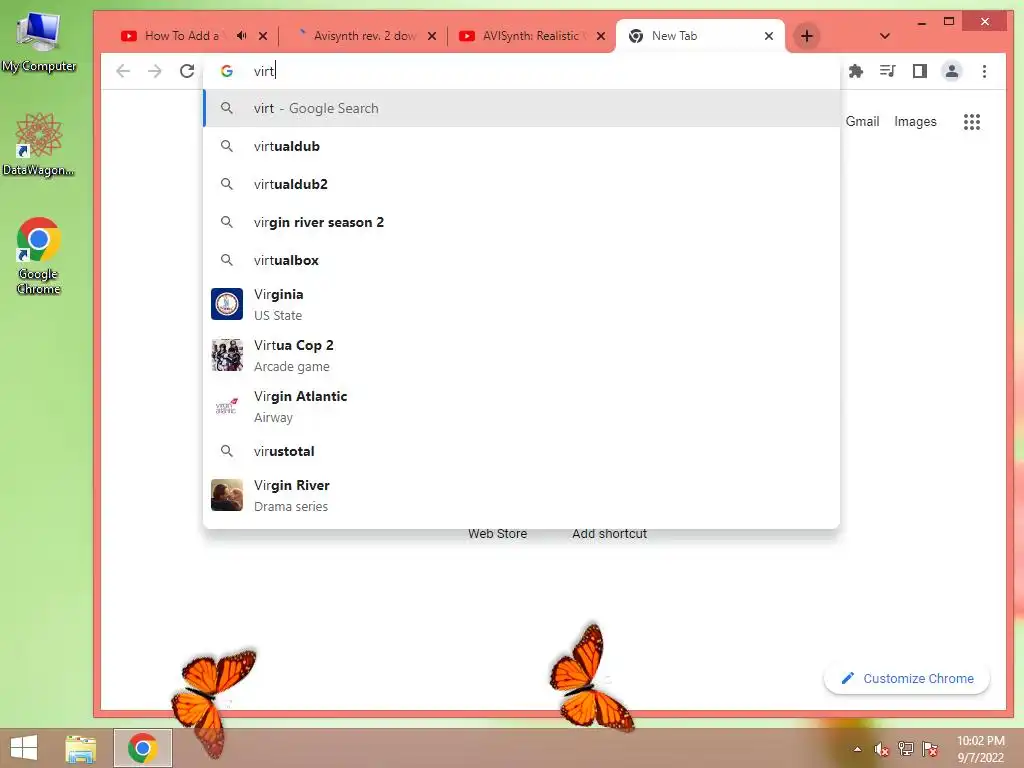Open the Windows Start button
This screenshot has height=768, width=1024.
point(24,748)
